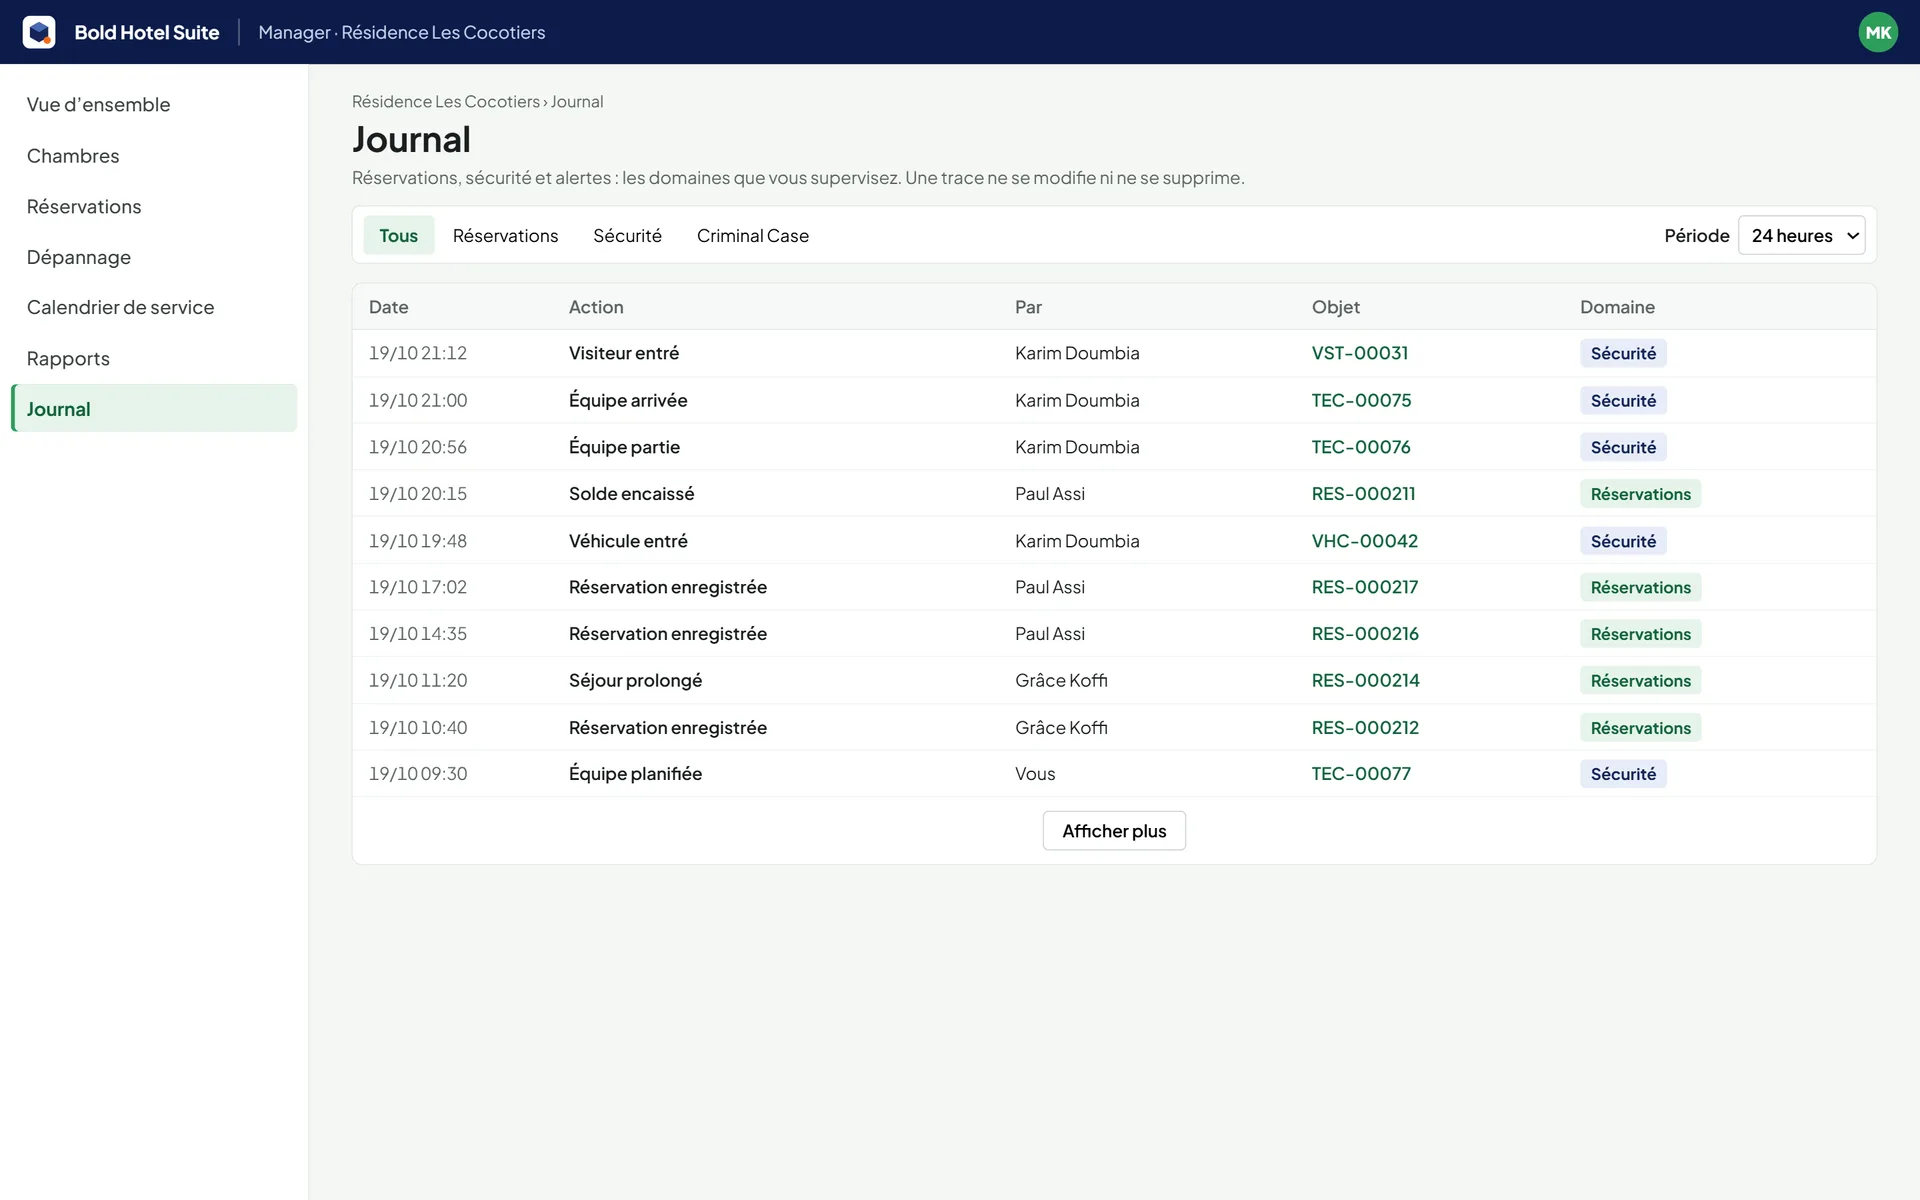This screenshot has width=1920, height=1200.
Task: Click the Objet column header
Action: (x=1335, y=307)
